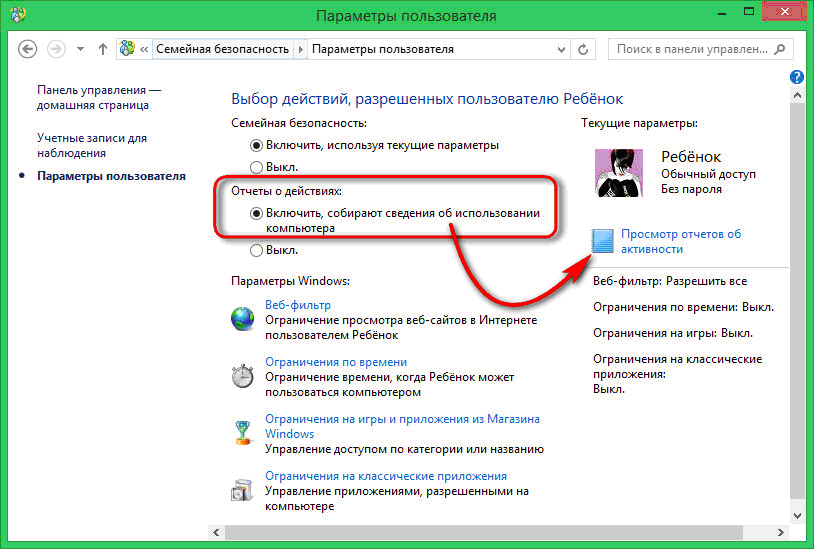Expand the arrow after Семейная безопасность breadcrumb

point(300,49)
